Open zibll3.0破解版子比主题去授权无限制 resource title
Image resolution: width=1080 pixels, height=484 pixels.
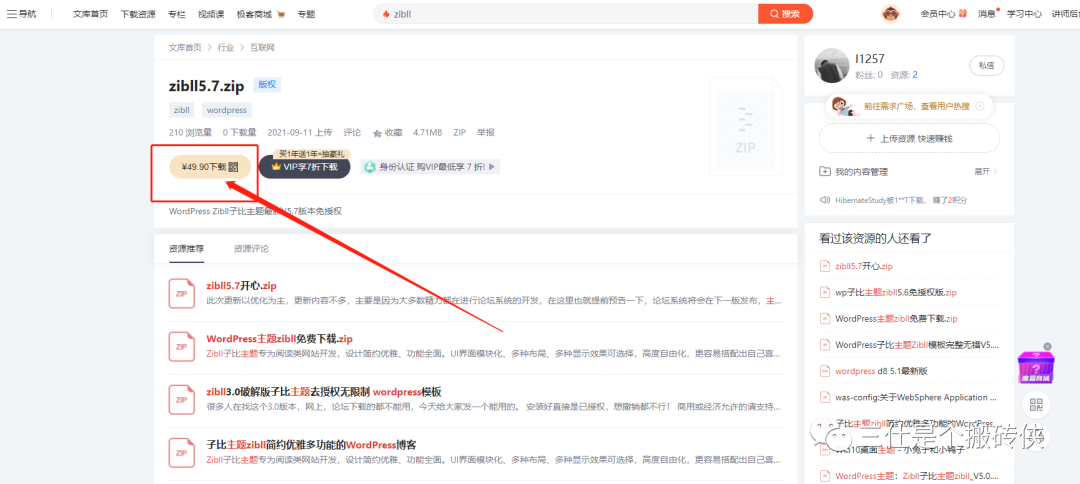pyautogui.click(x=324, y=391)
